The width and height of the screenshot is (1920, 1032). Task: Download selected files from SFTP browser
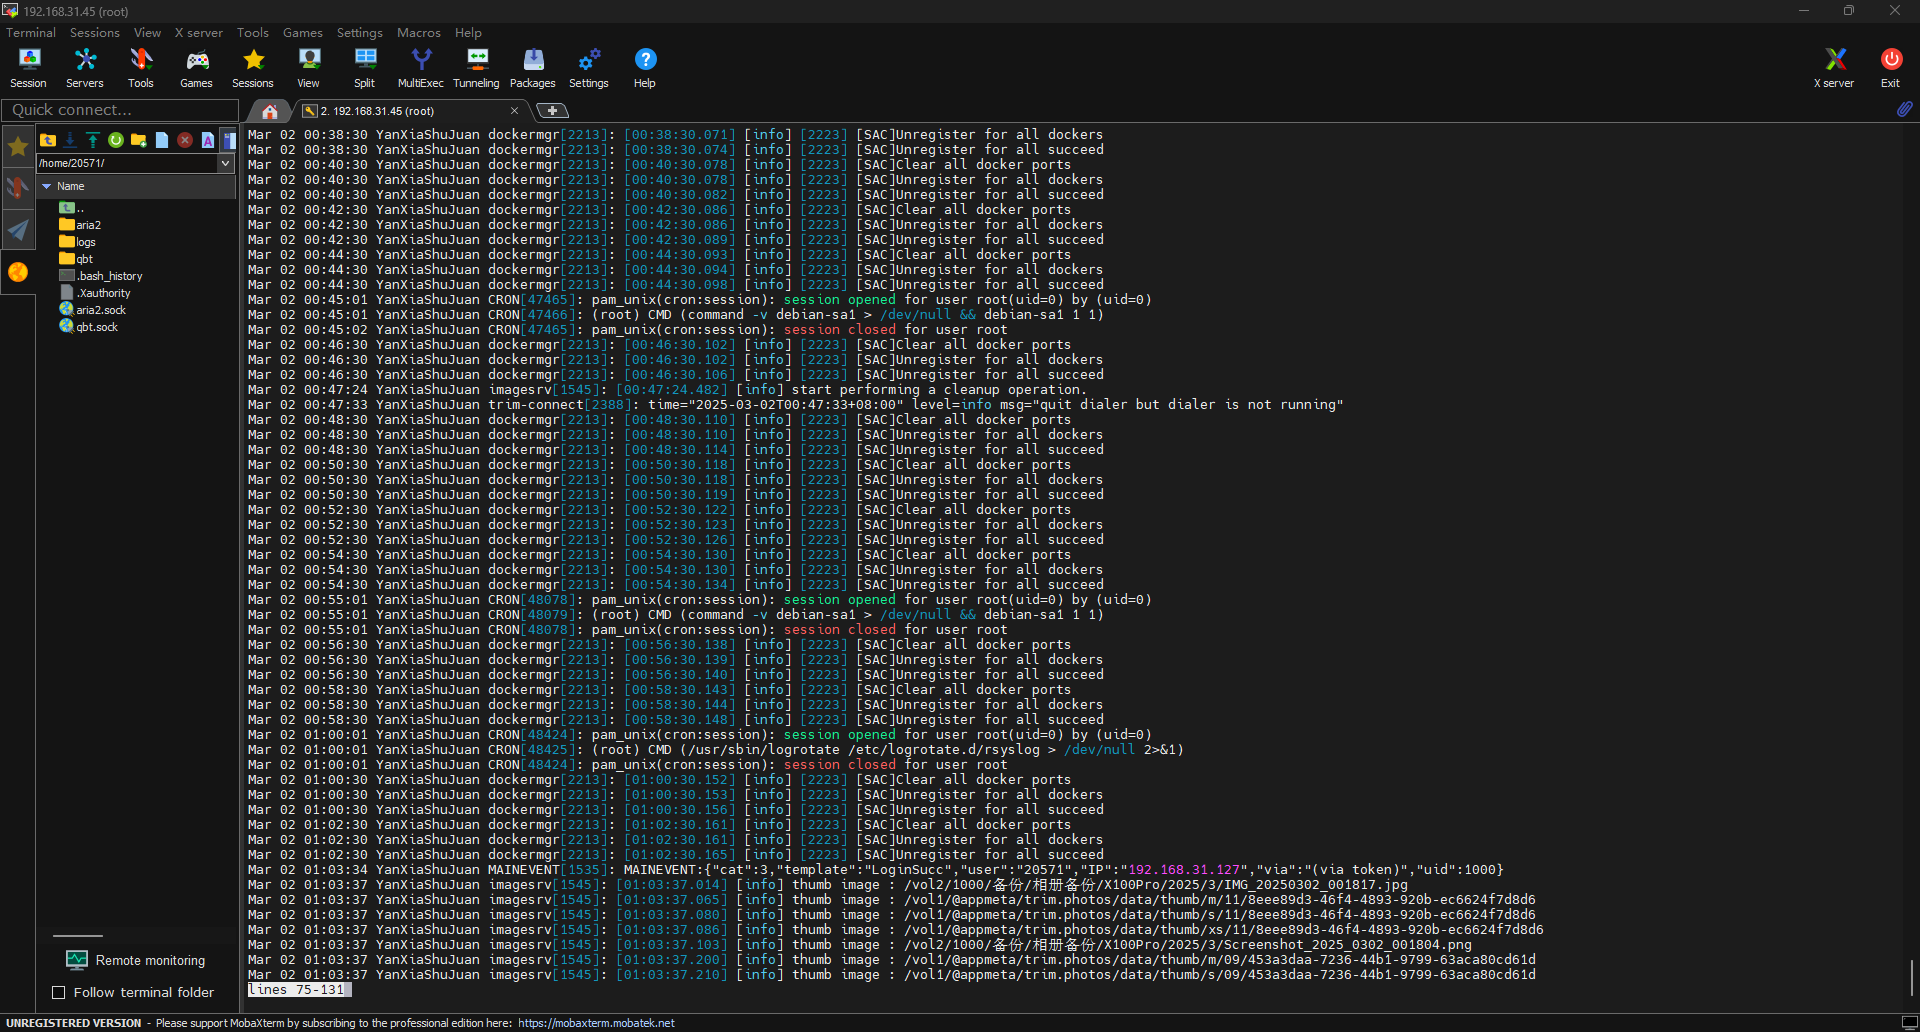click(70, 140)
